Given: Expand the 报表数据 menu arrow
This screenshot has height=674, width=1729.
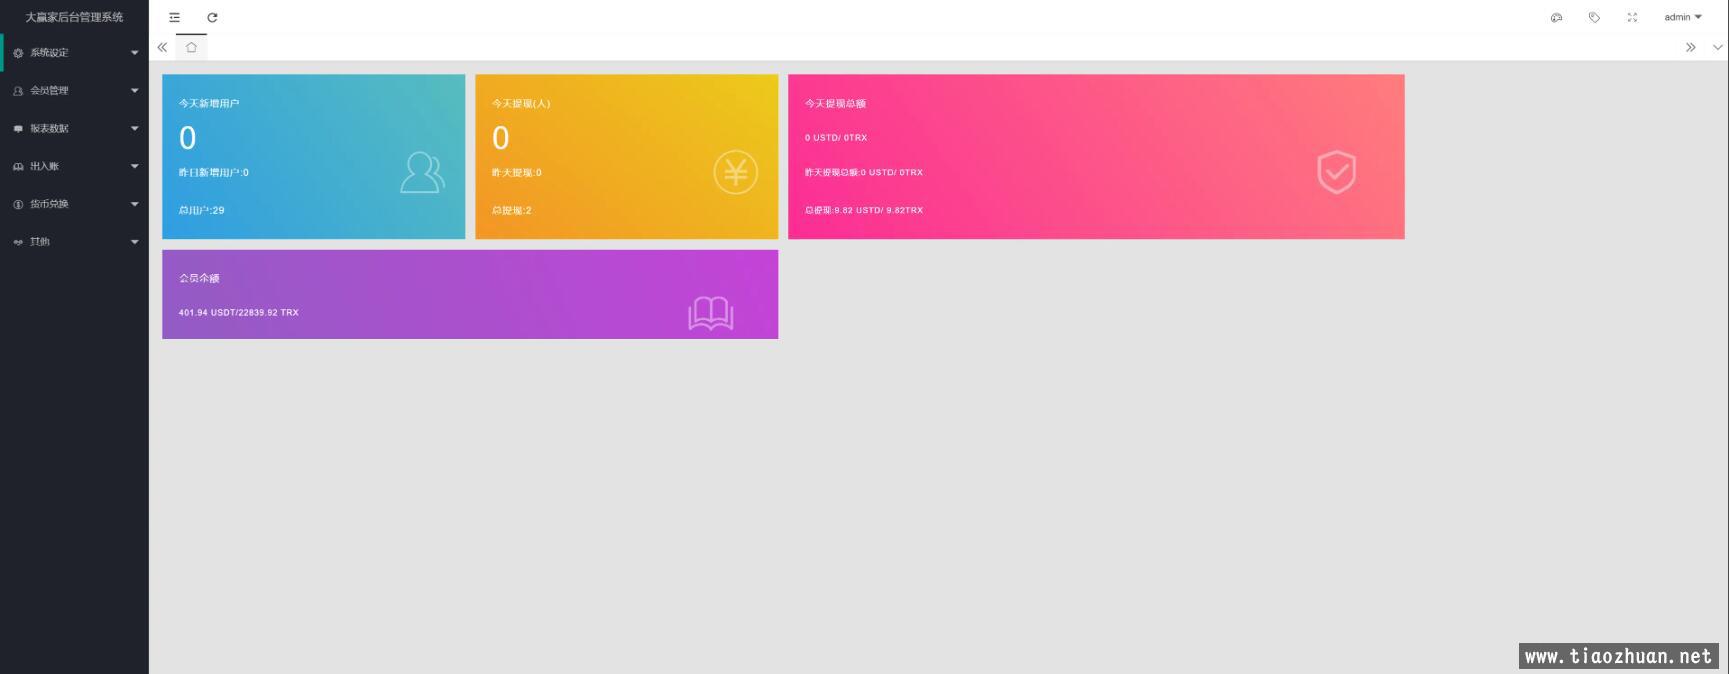Looking at the screenshot, I should (135, 129).
